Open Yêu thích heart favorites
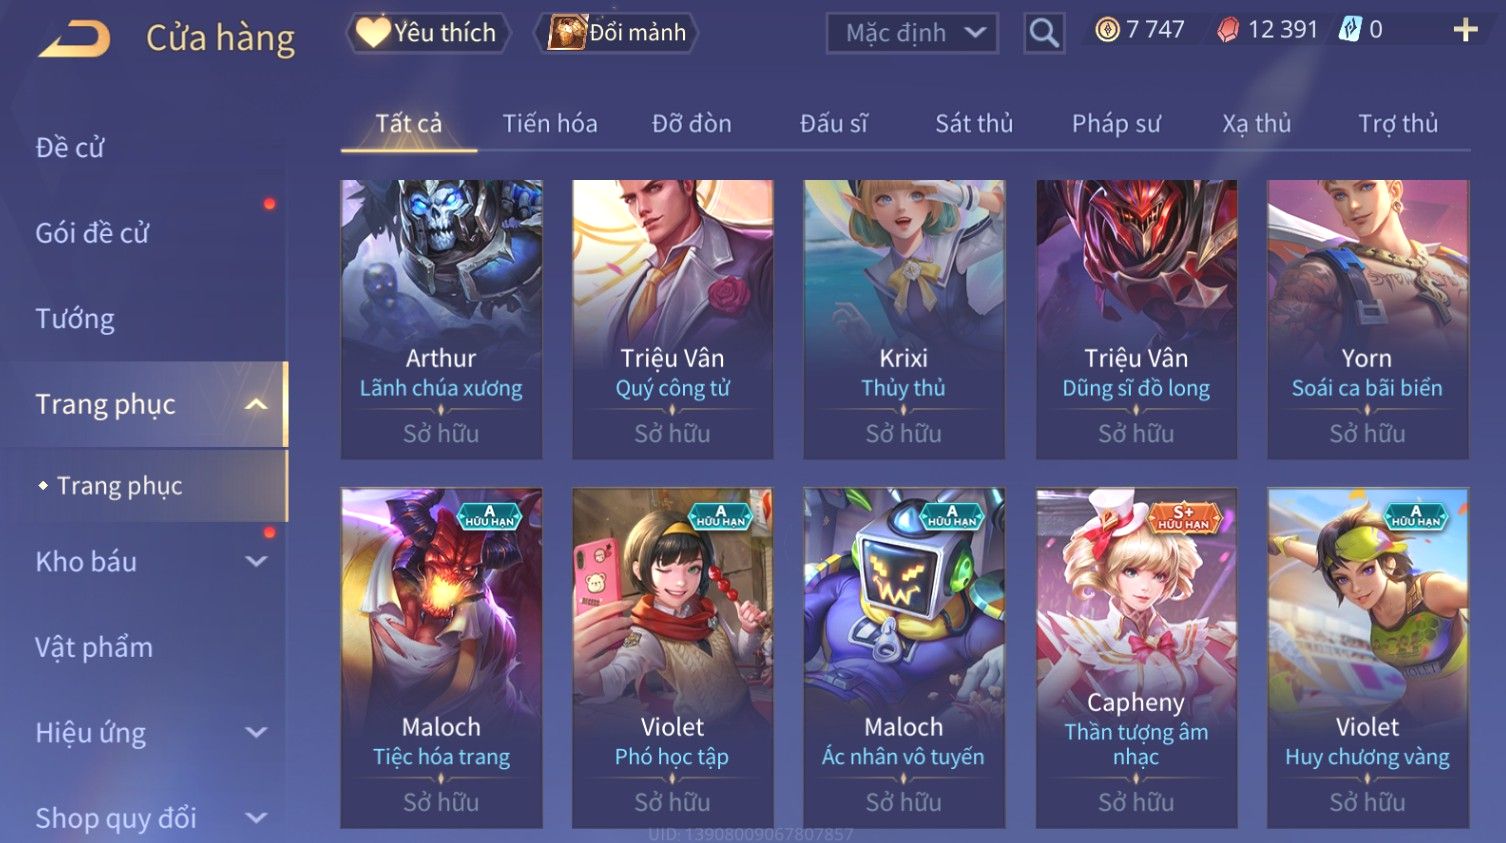This screenshot has width=1506, height=843. (x=427, y=33)
